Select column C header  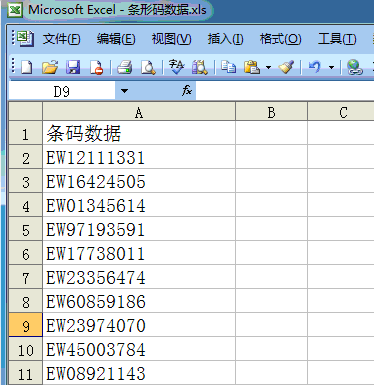click(341, 112)
